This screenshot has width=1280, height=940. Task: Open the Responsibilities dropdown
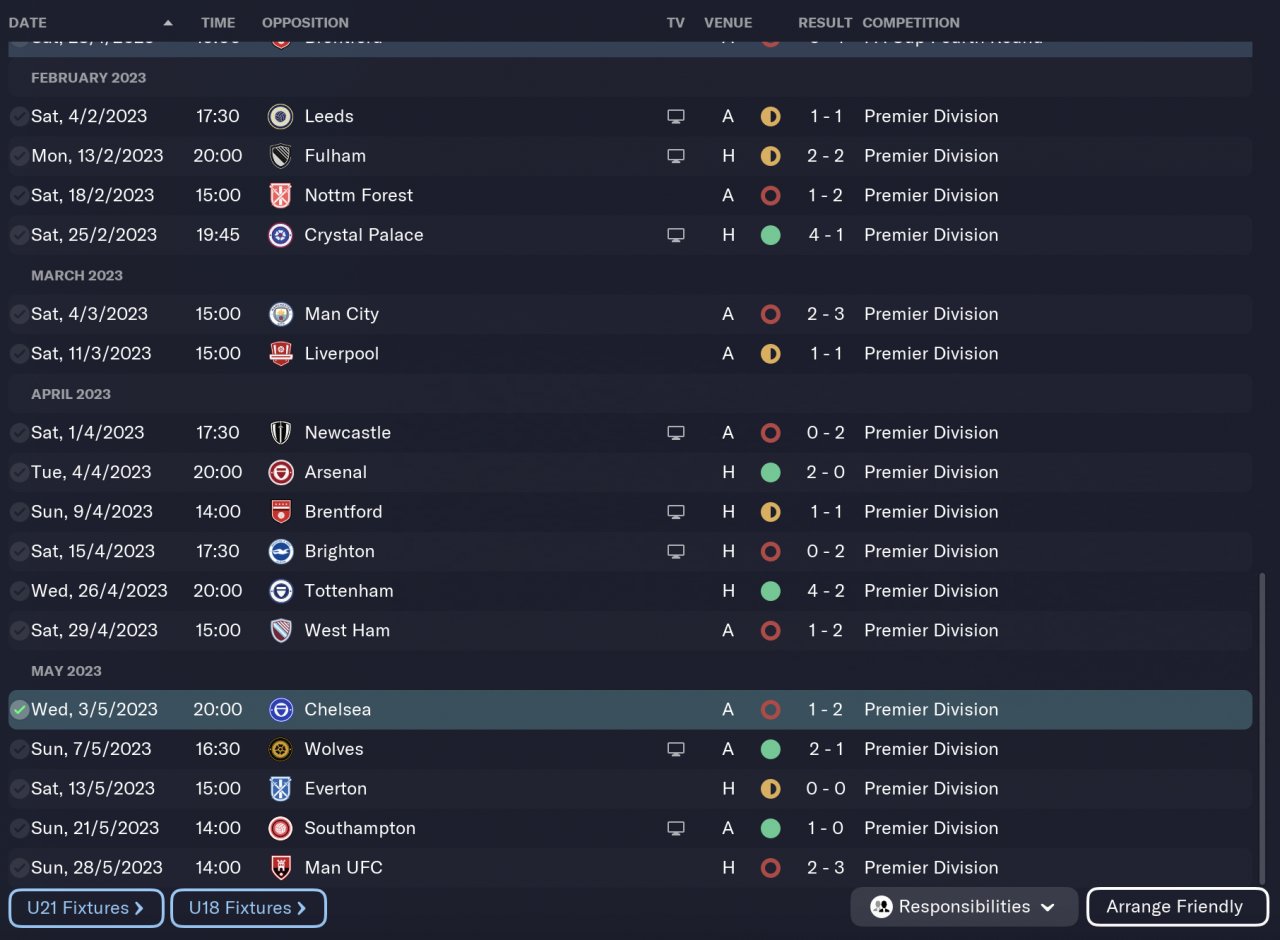[964, 907]
